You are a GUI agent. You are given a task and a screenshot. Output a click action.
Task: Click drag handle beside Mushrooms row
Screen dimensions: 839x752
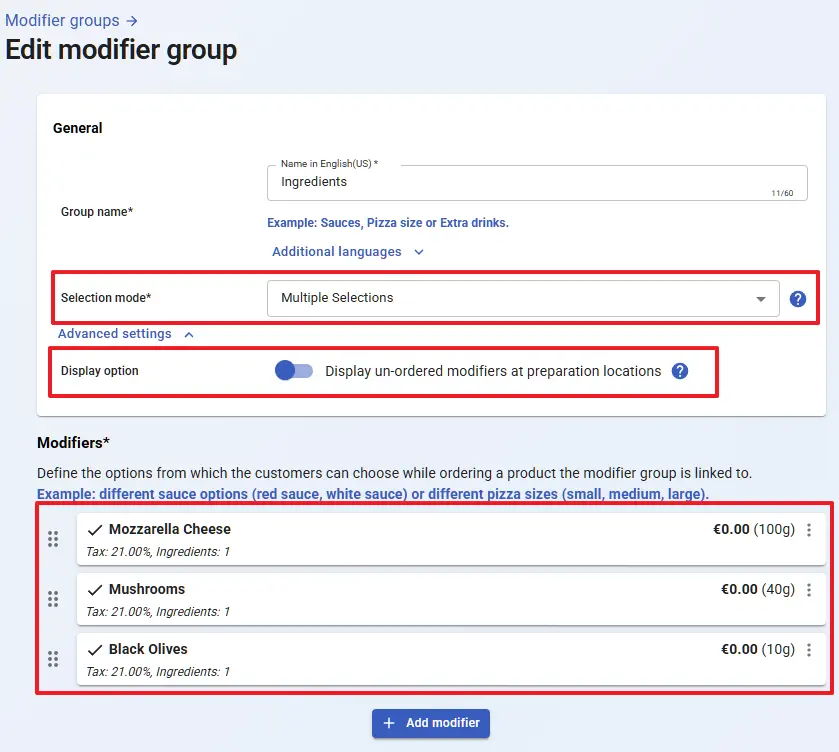coord(53,599)
